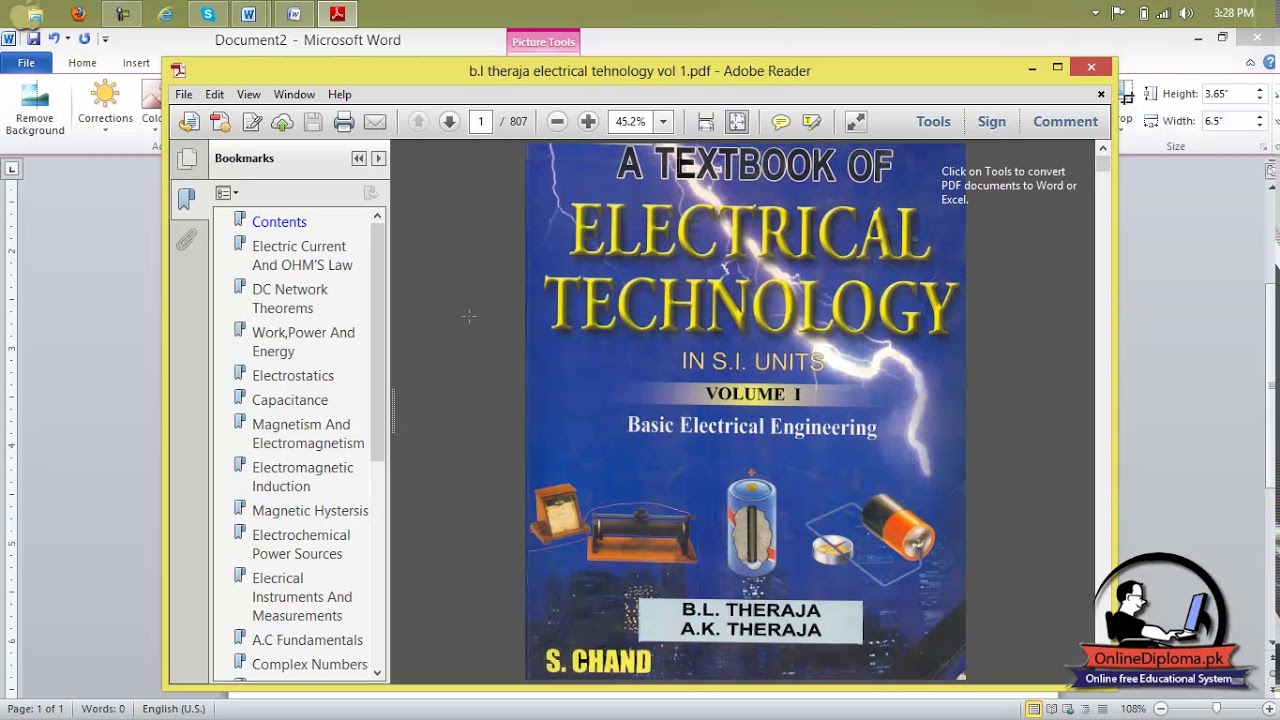The image size is (1280, 720).
Task: Collapse the Bookmarks navigation pane
Action: click(359, 158)
